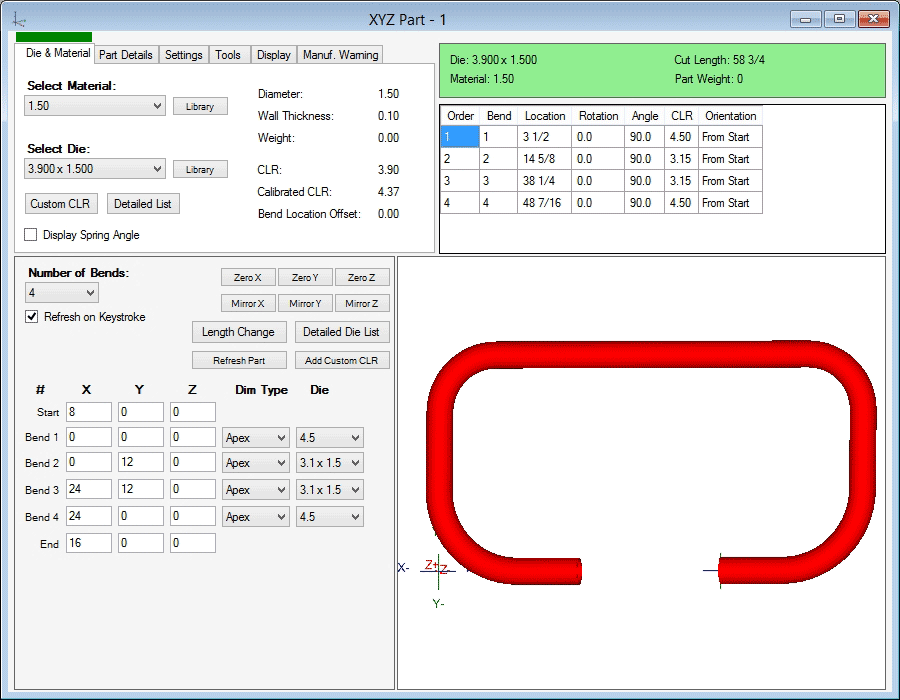The width and height of the screenshot is (900, 700).
Task: Click the Length Change button
Action: tap(239, 332)
